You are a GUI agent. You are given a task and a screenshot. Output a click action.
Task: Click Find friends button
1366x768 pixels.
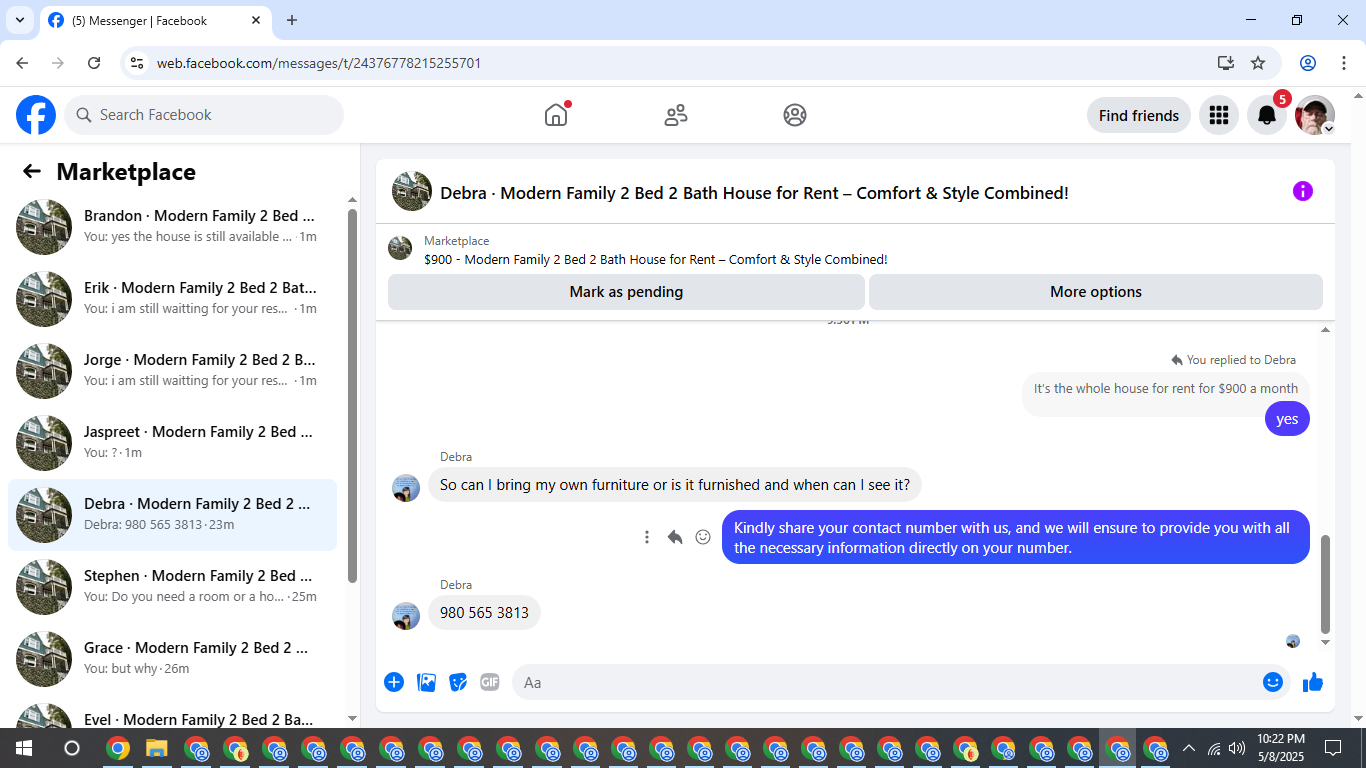click(1139, 115)
